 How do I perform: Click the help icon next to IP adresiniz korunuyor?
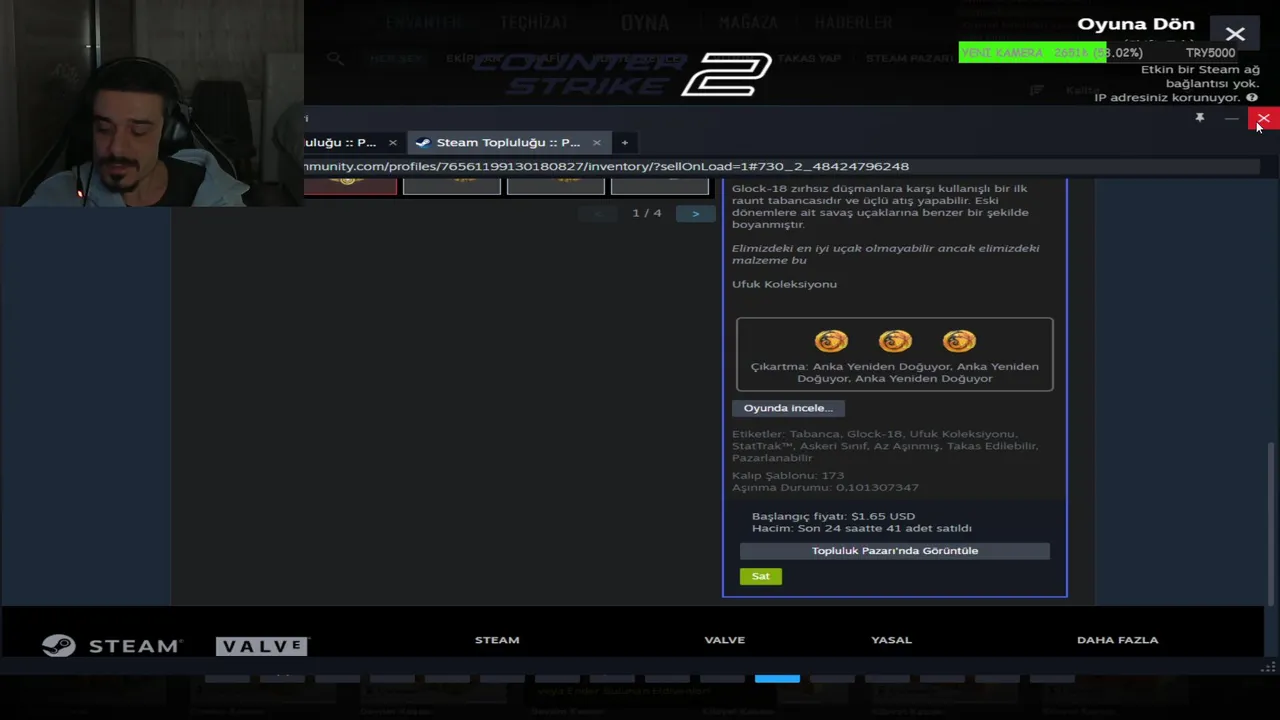1251,98
